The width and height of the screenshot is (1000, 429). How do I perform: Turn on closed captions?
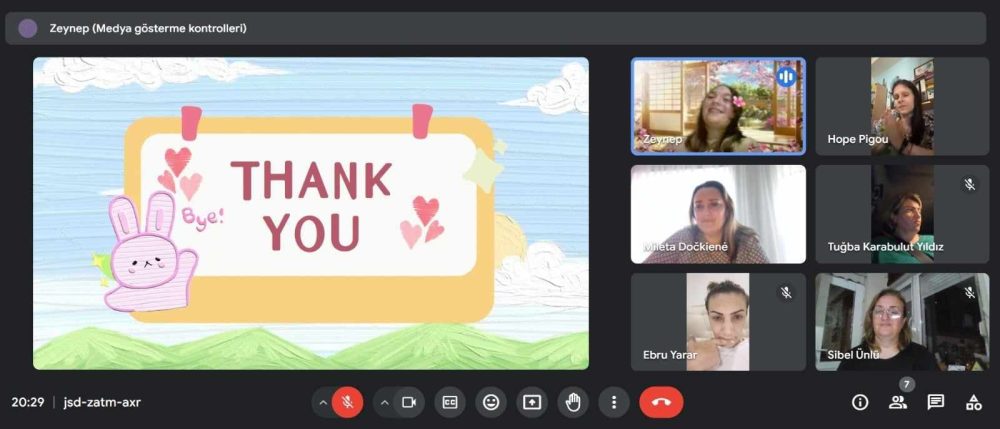(450, 402)
